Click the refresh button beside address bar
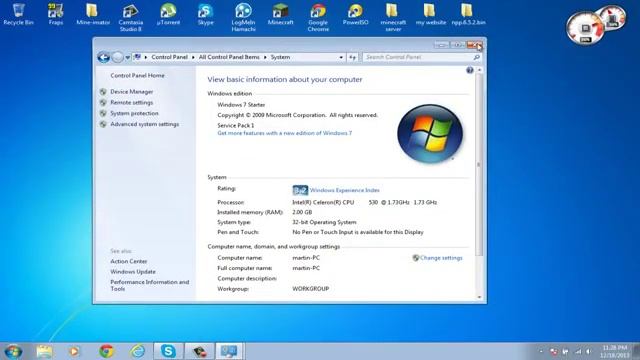640x360 pixels. pos(352,58)
